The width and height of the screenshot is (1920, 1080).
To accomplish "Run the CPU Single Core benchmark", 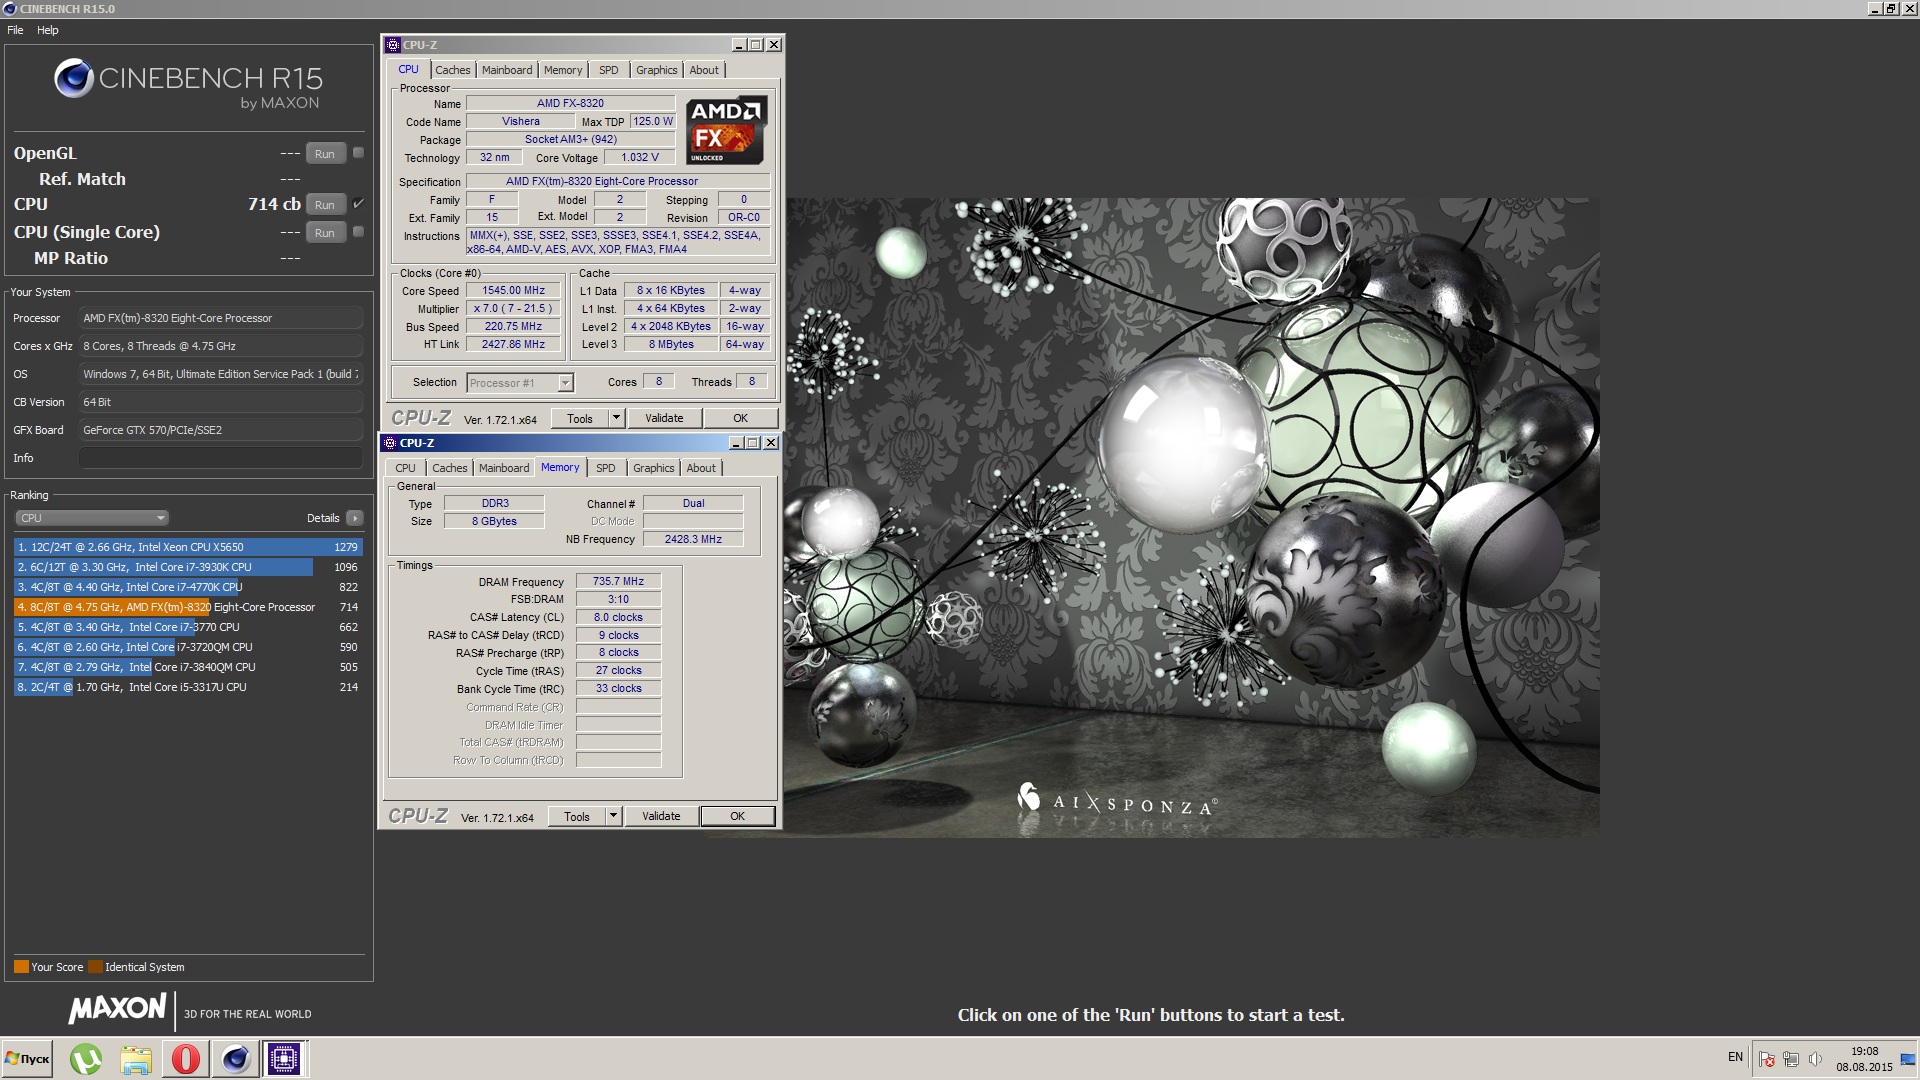I will [325, 233].
